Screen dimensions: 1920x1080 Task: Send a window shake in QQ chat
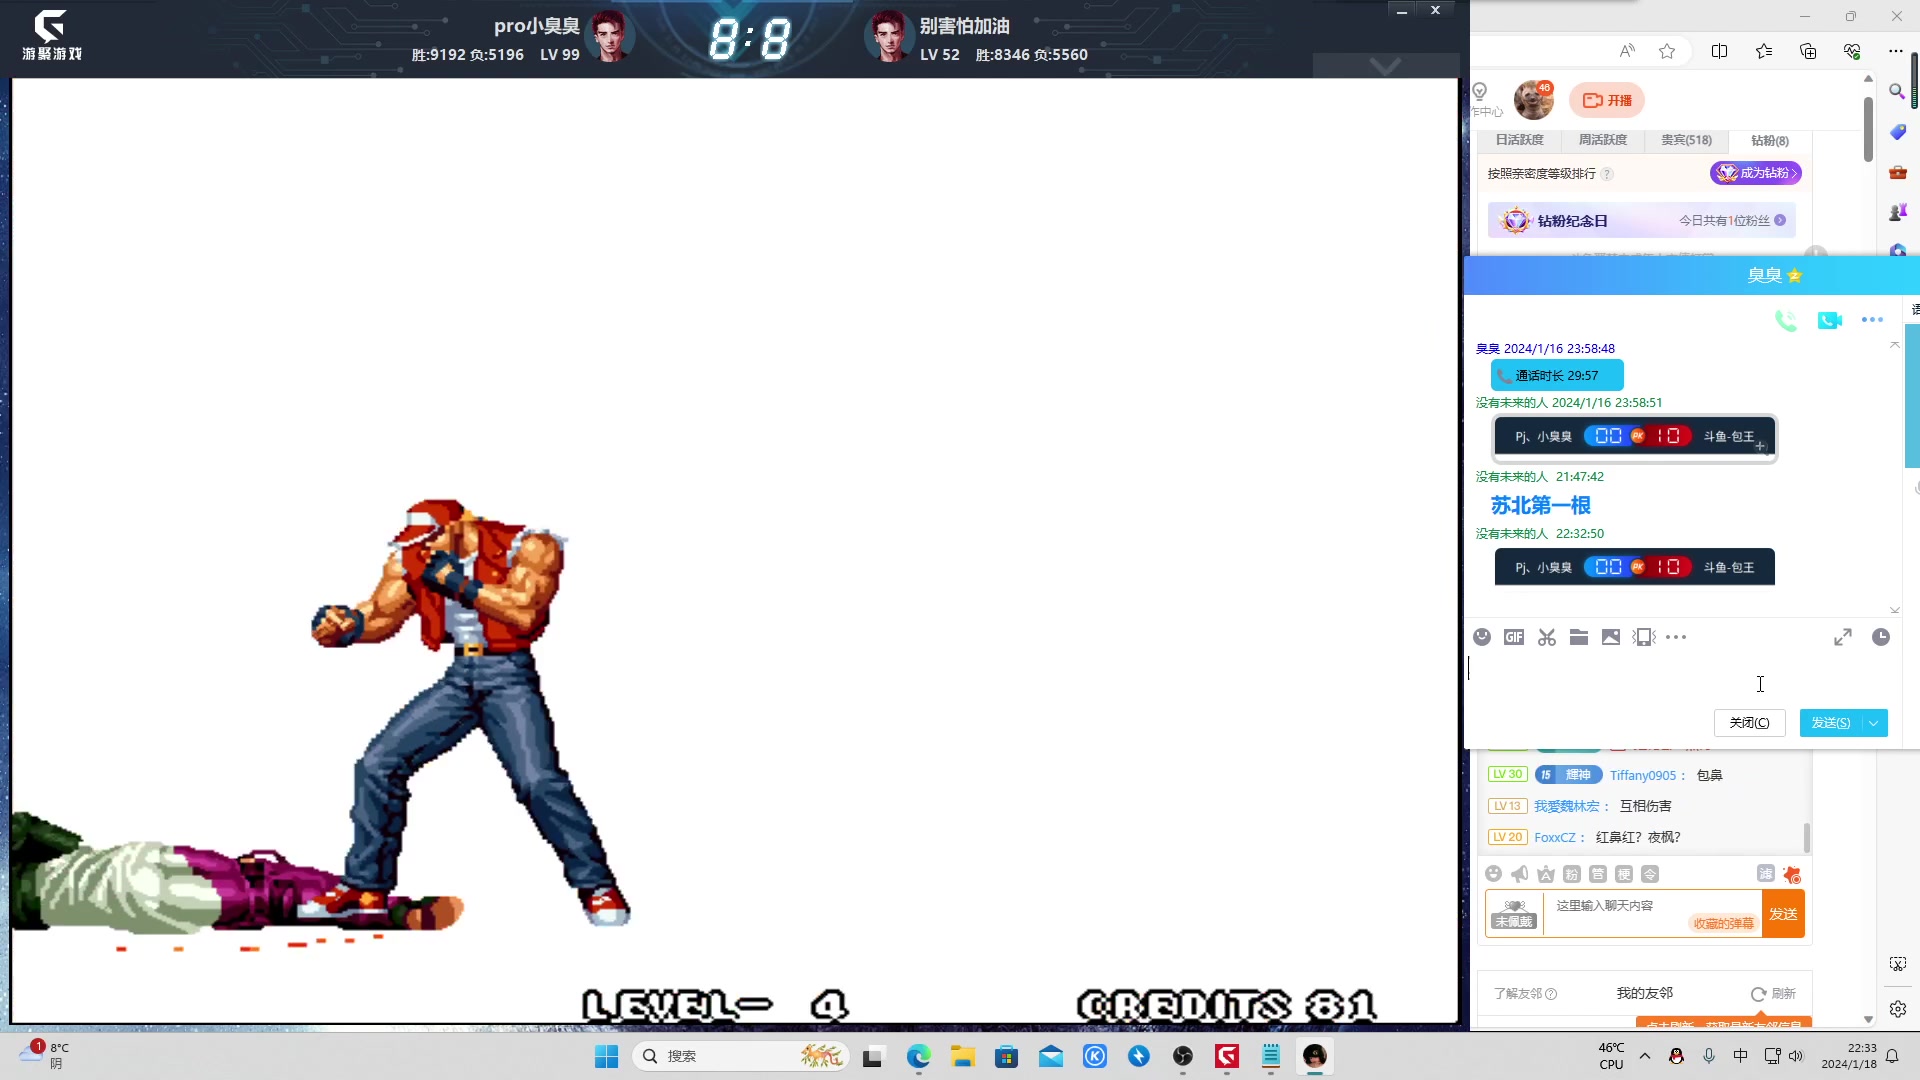point(1644,637)
